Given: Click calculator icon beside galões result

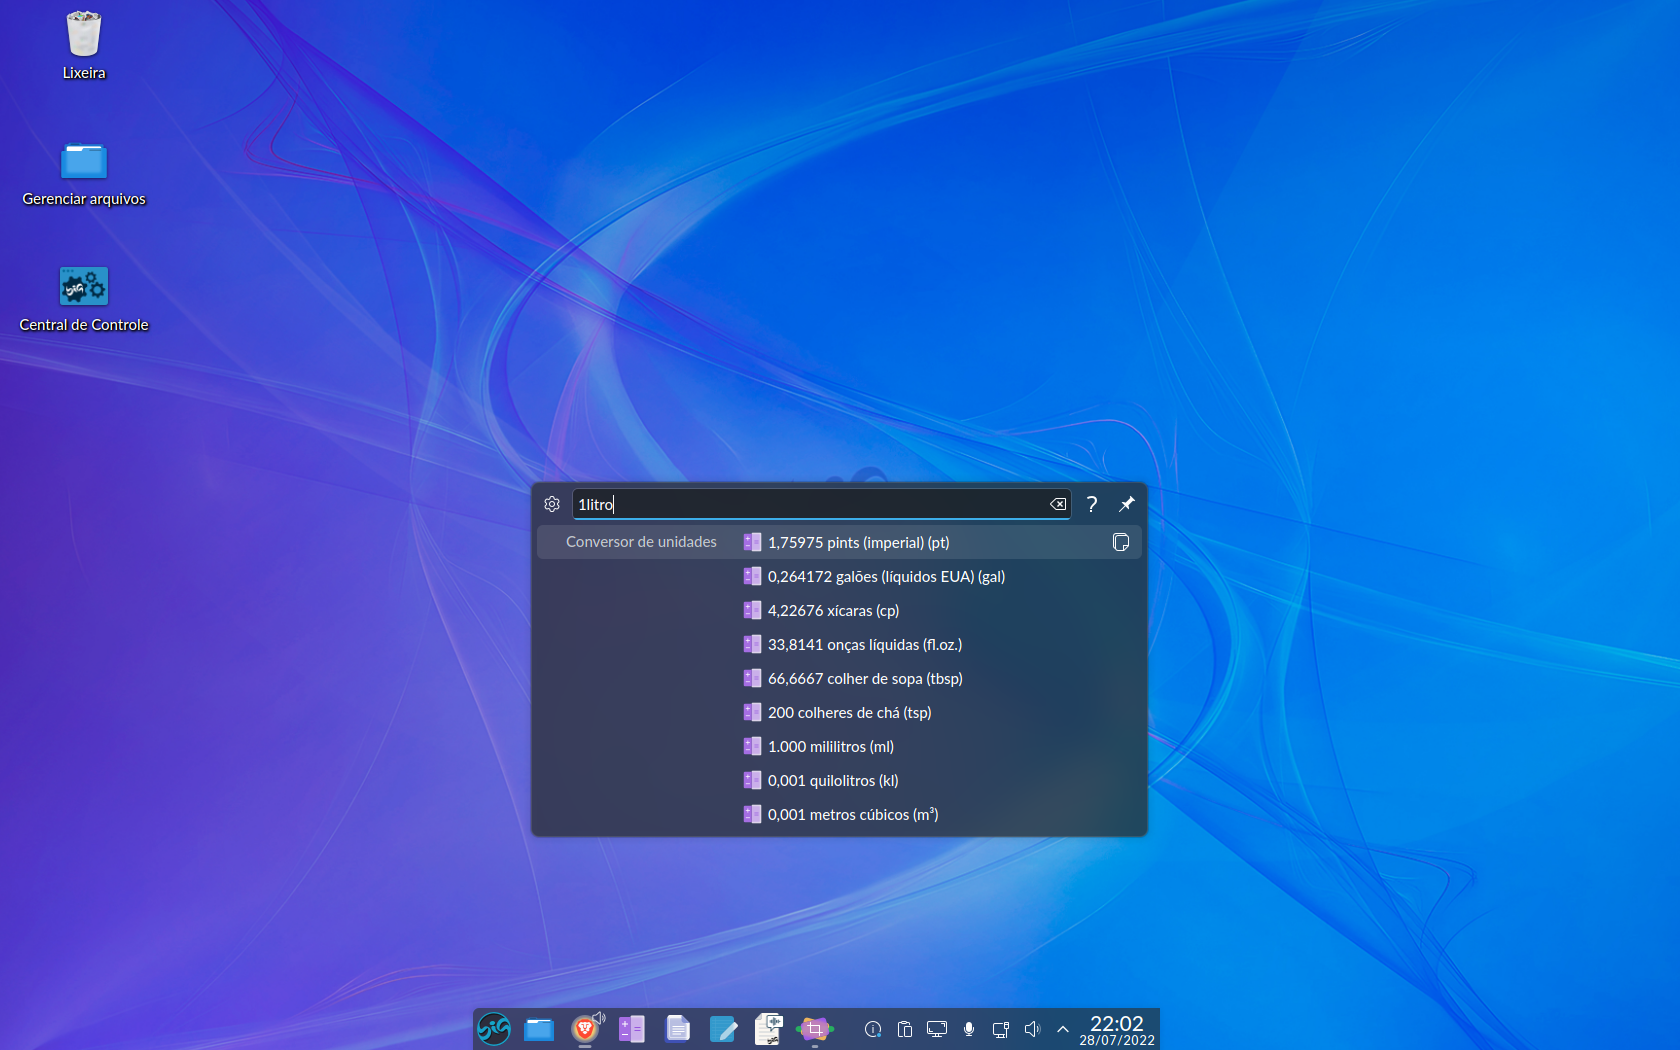Looking at the screenshot, I should (752, 576).
